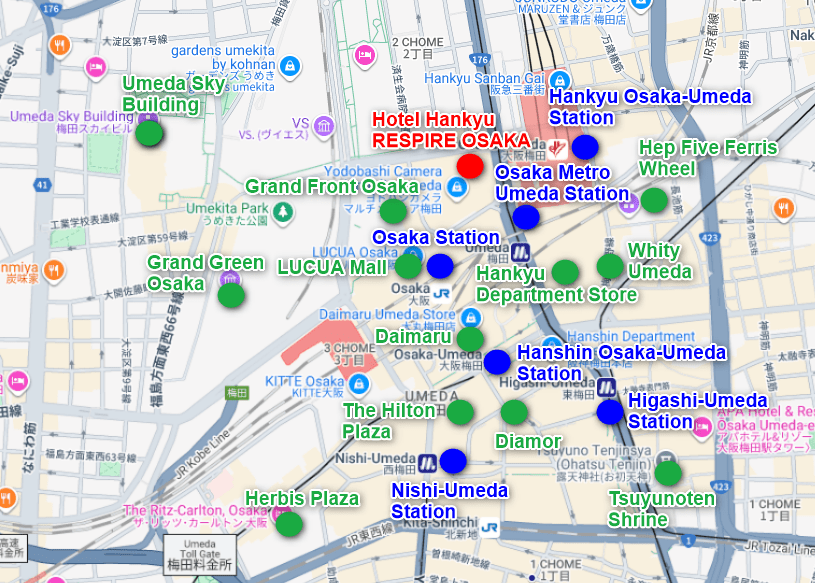Click the green Daimaru dot
Screen dimensions: 815x583
click(470, 339)
